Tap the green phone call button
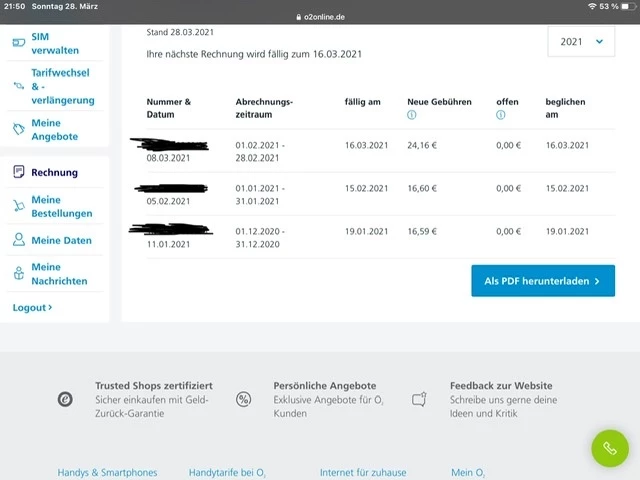 click(x=610, y=447)
